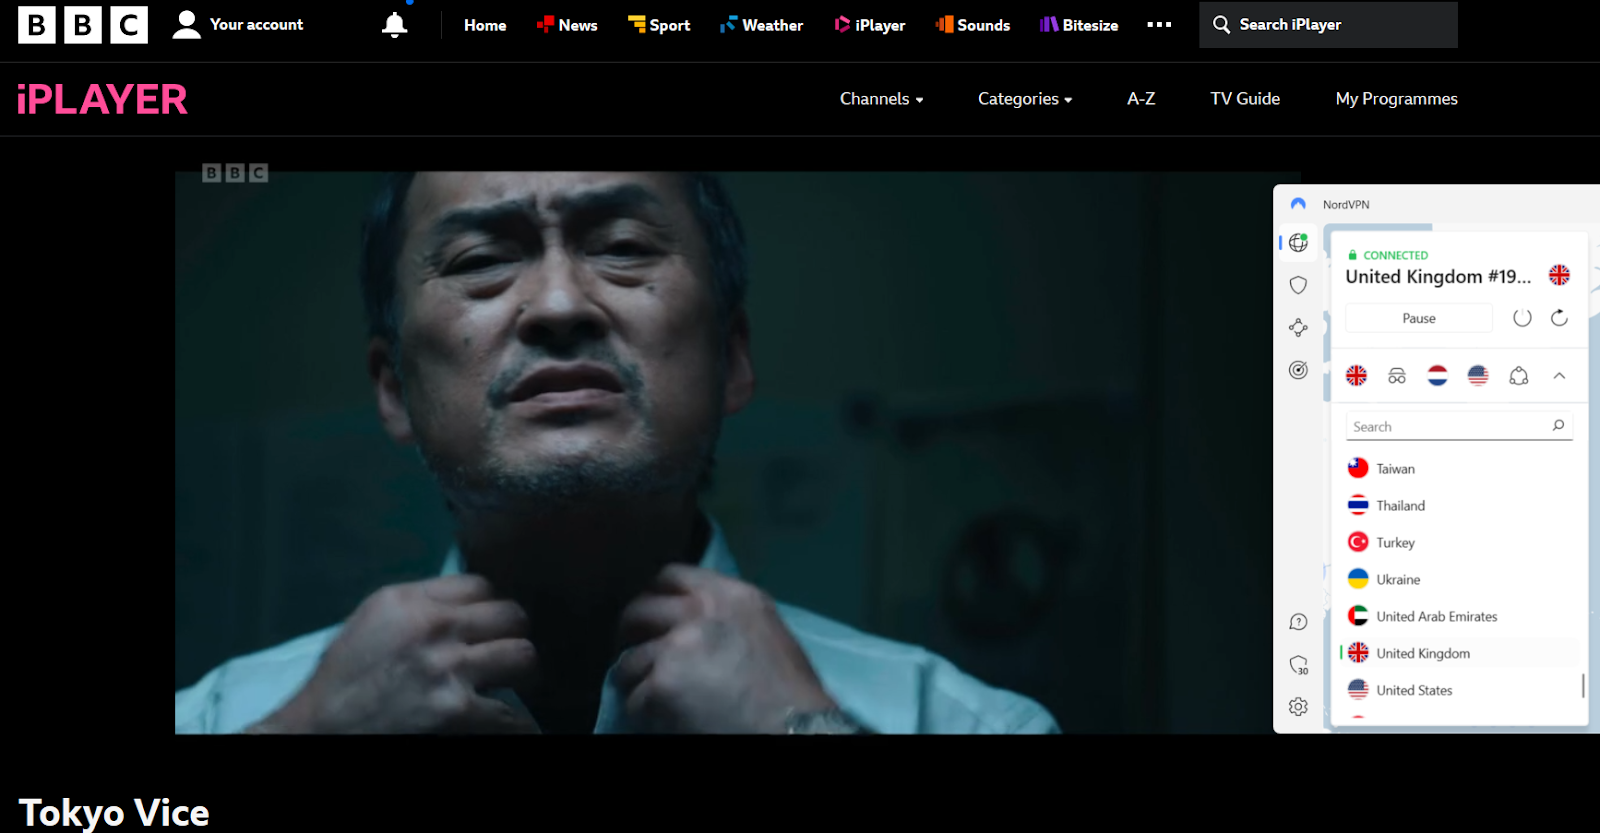Go to BBC Home
The image size is (1600, 833).
coord(485,25)
